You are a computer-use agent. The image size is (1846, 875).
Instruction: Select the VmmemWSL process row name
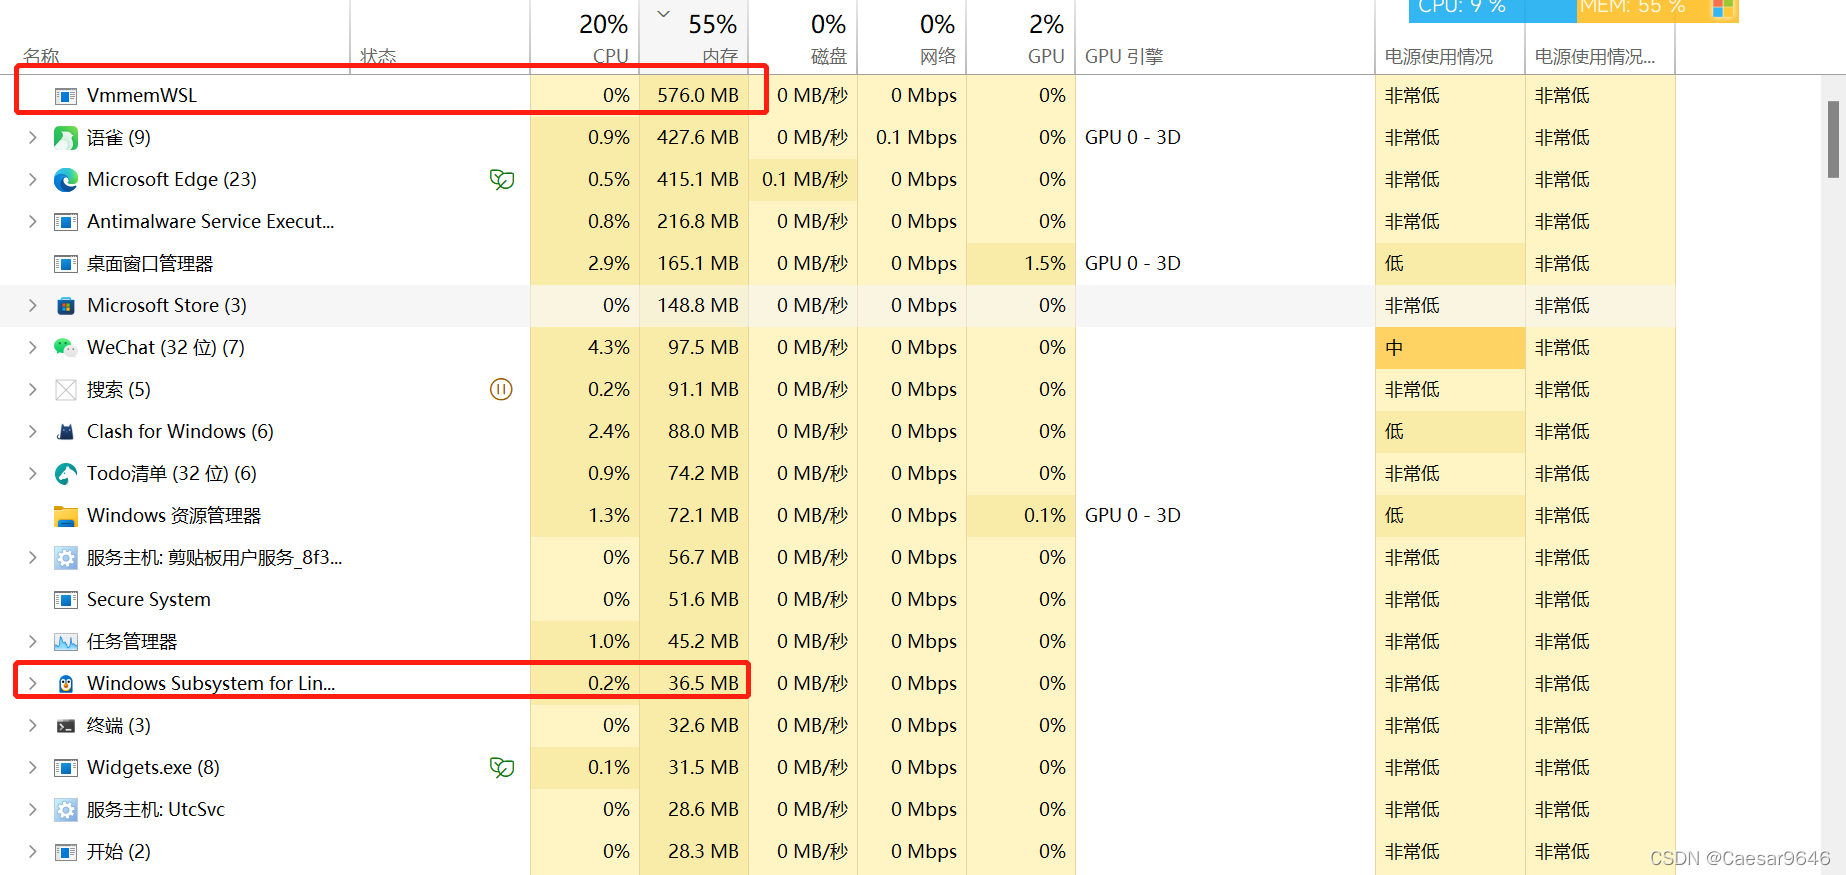[142, 95]
